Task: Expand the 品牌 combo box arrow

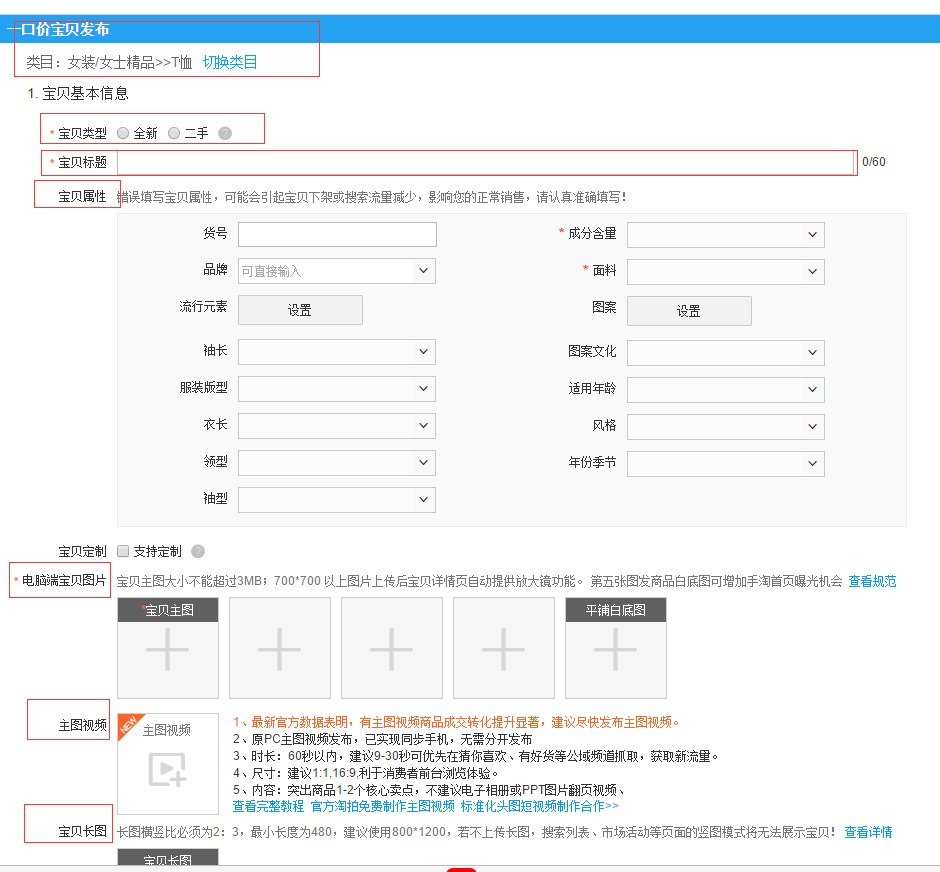Action: [x=424, y=271]
